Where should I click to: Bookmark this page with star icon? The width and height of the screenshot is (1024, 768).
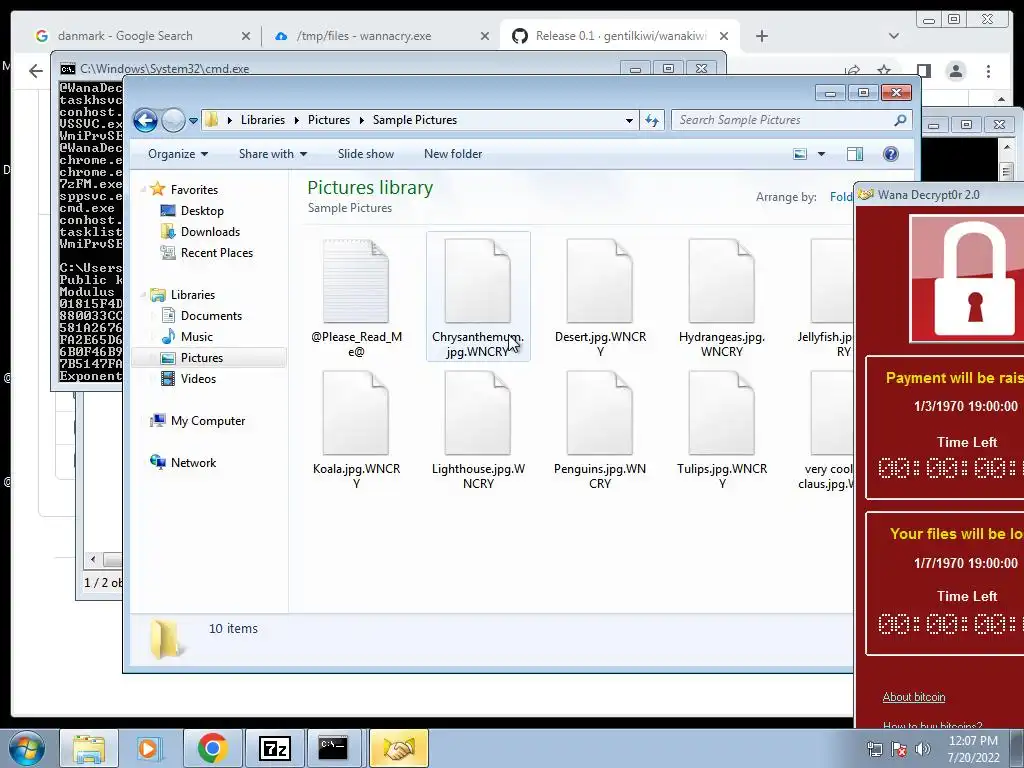pos(884,71)
